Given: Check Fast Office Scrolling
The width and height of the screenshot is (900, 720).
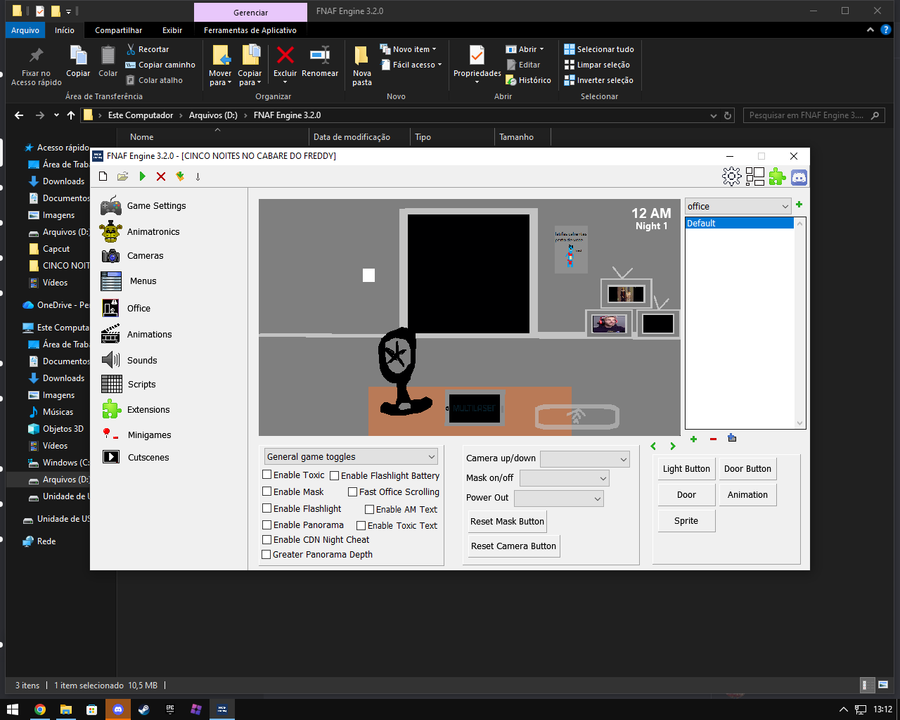Looking at the screenshot, I should (x=352, y=492).
